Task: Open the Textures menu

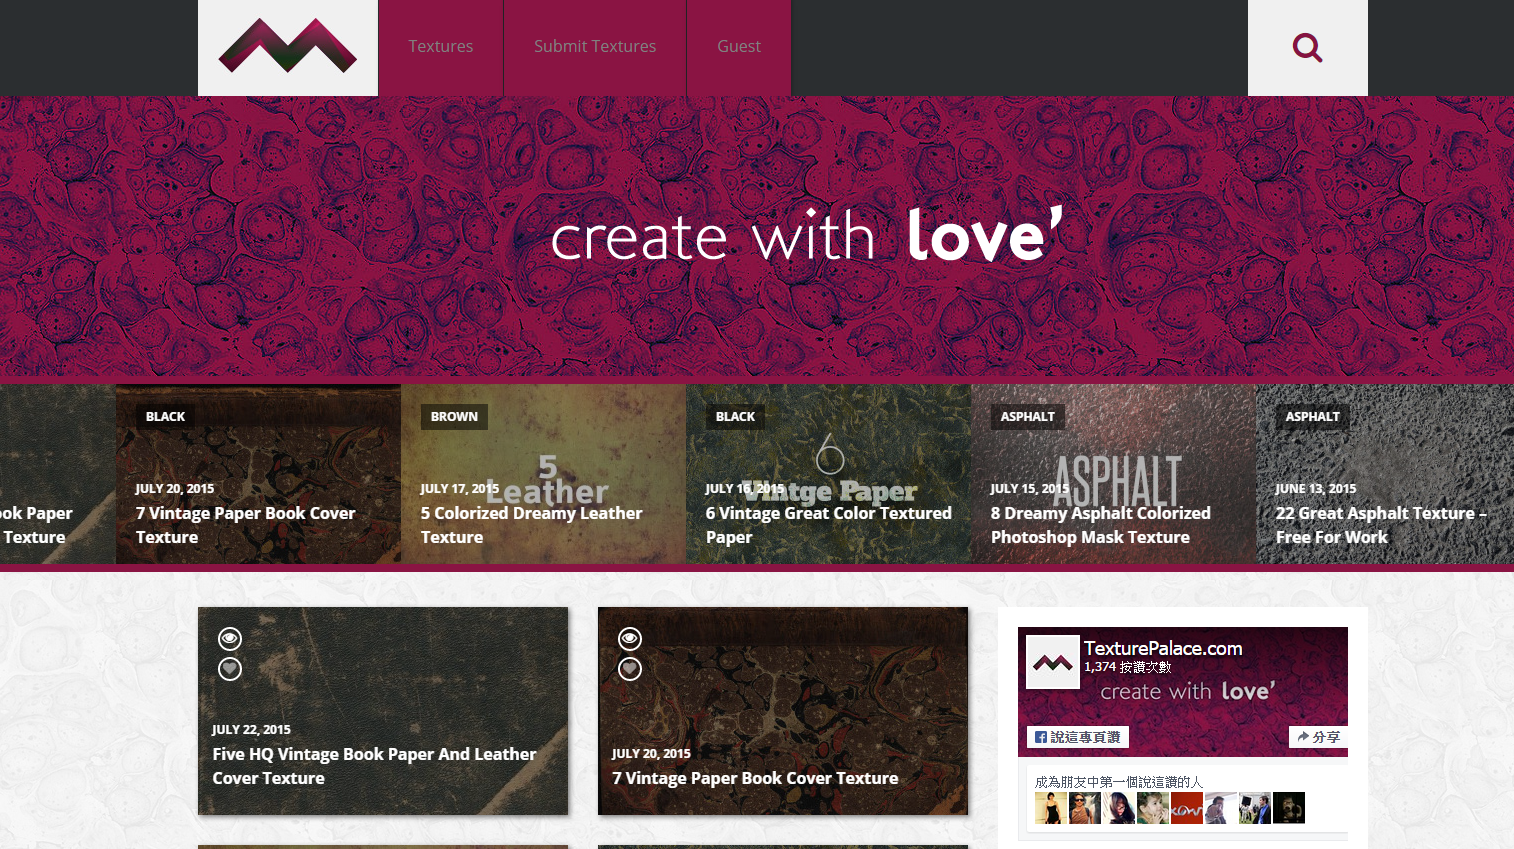Action: (x=441, y=47)
